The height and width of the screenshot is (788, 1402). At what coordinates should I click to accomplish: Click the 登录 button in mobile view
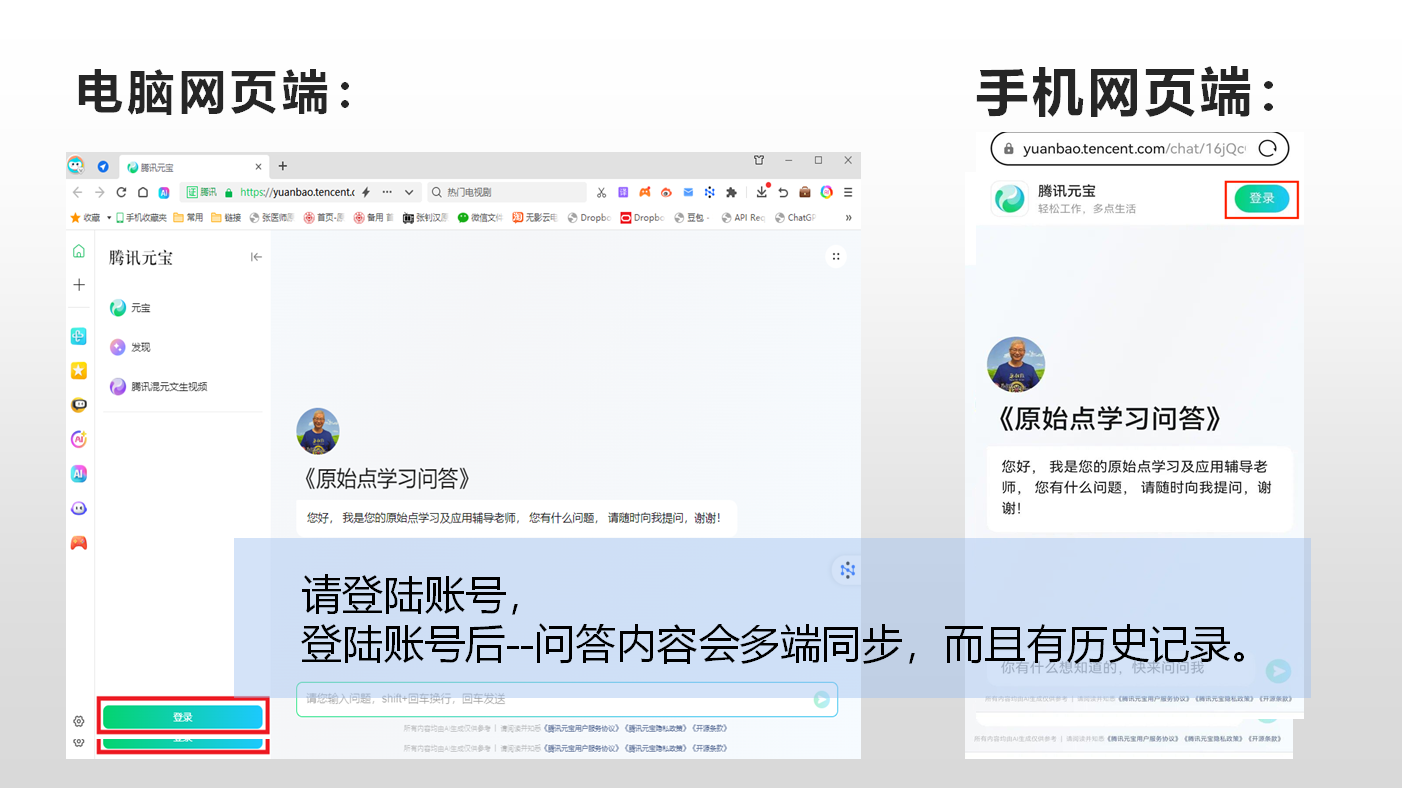pos(1261,199)
